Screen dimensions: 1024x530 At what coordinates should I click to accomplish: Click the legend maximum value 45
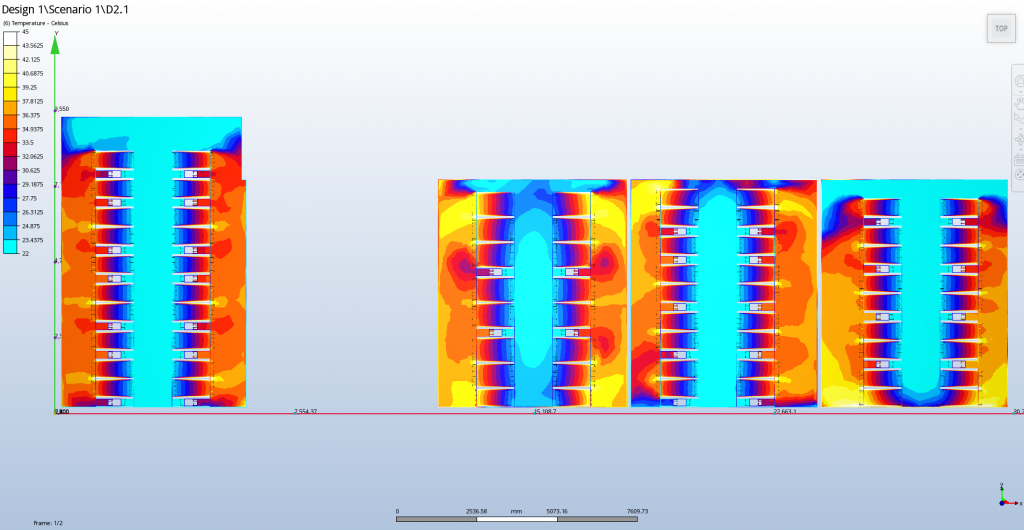[x=25, y=31]
